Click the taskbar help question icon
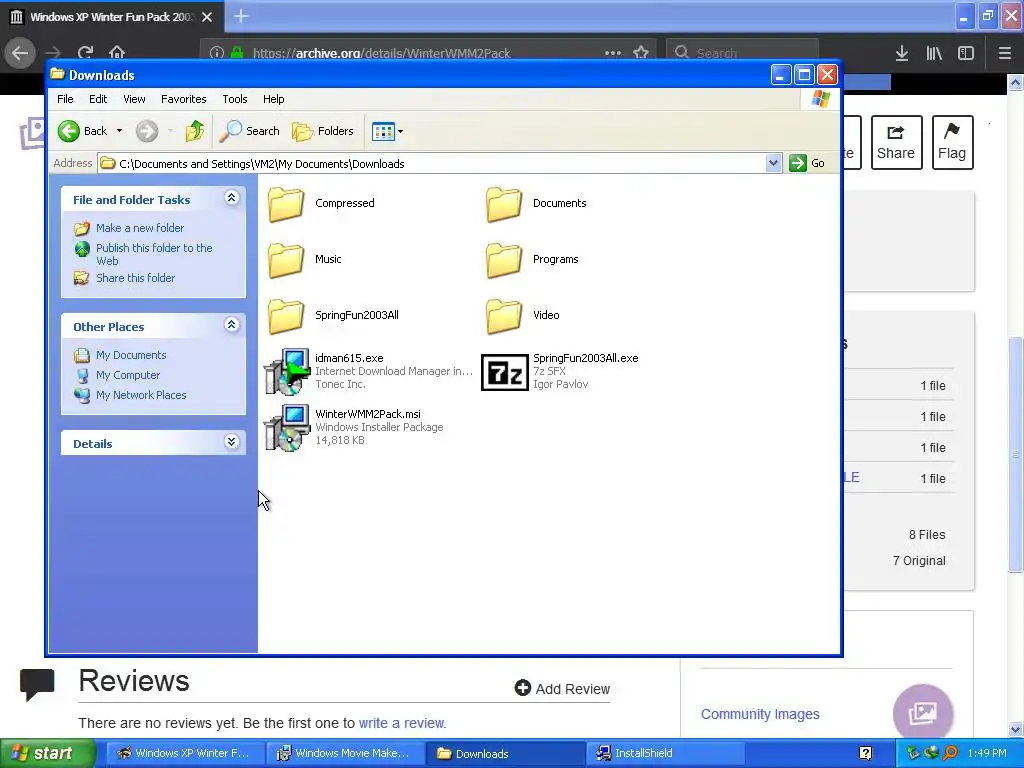The image size is (1024, 768). point(865,754)
